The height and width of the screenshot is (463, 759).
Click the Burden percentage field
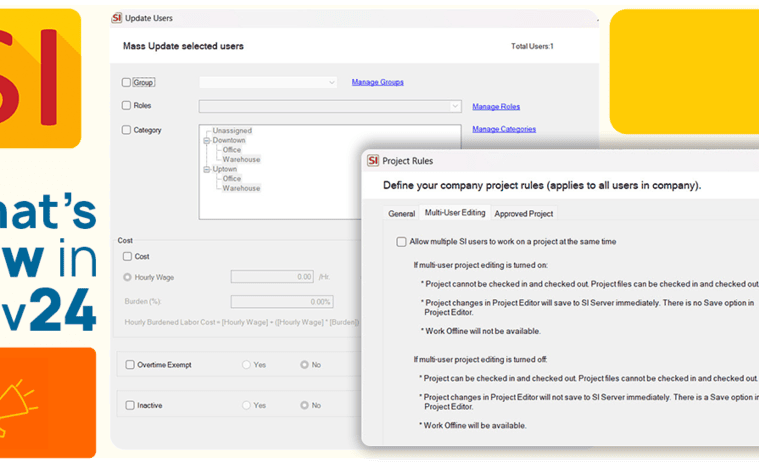282,302
